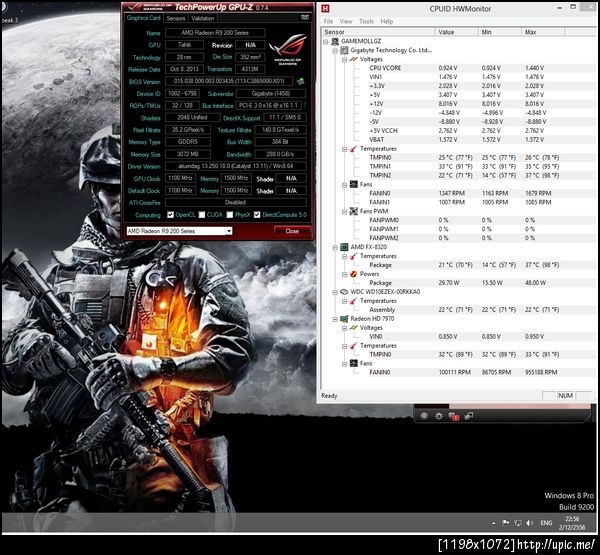Show hidden tray icons arrow

[494, 523]
